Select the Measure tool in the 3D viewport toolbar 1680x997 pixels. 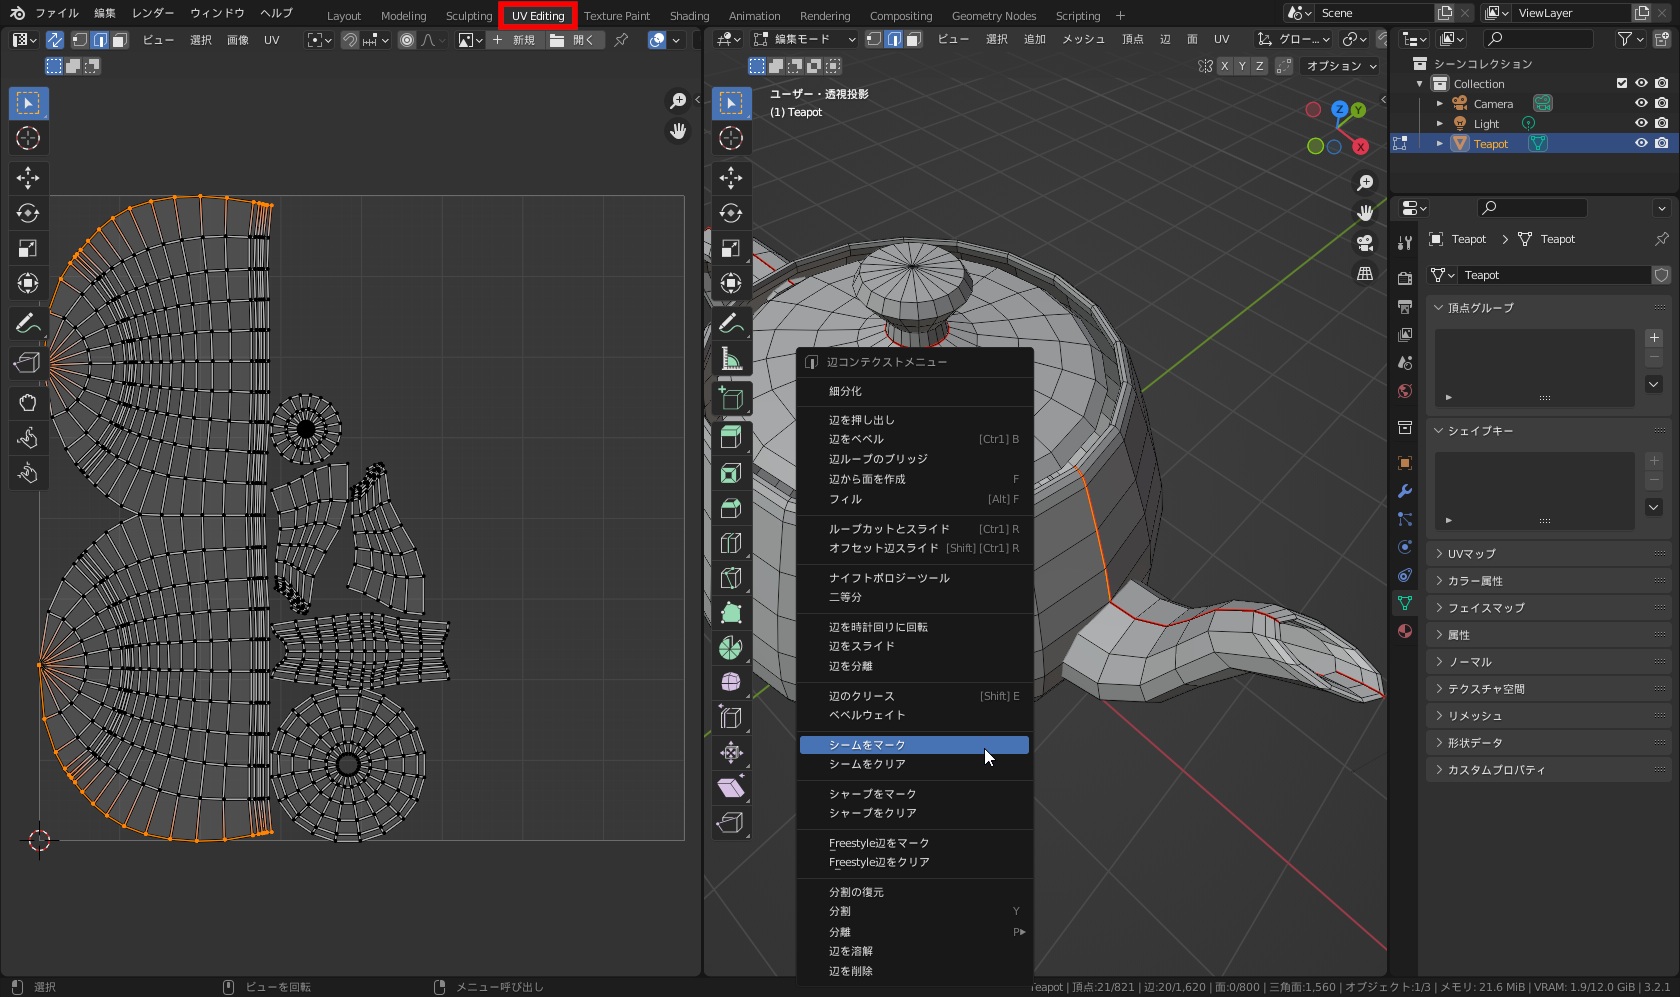tap(731, 357)
